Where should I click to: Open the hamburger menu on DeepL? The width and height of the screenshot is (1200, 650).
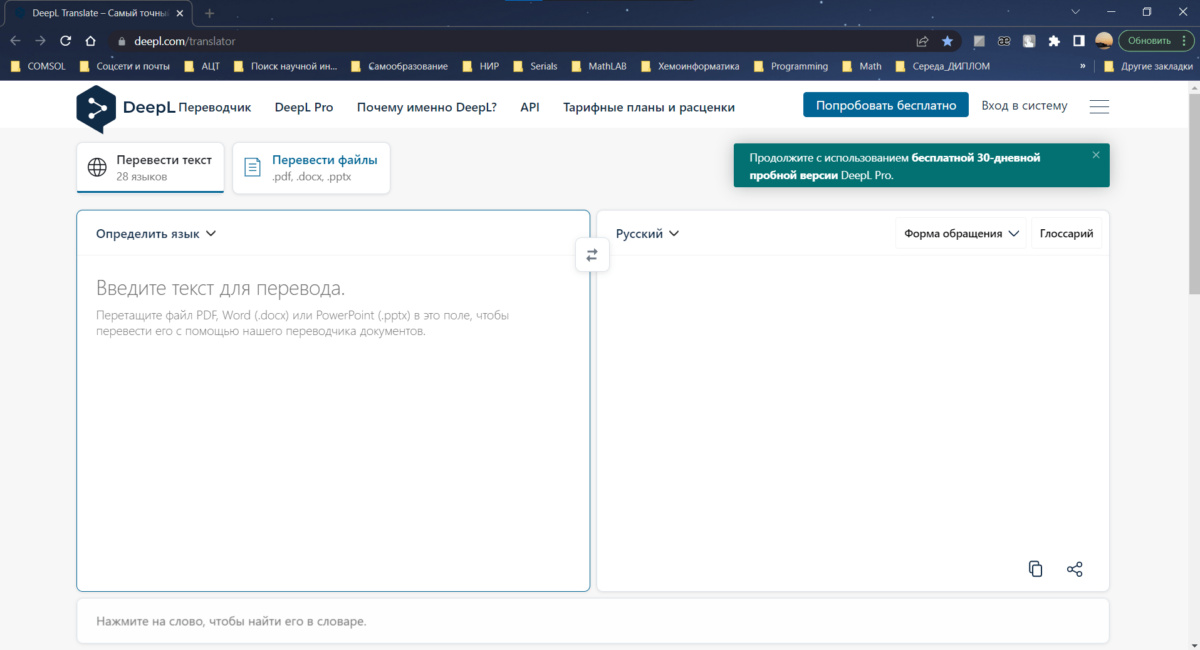pyautogui.click(x=1099, y=107)
